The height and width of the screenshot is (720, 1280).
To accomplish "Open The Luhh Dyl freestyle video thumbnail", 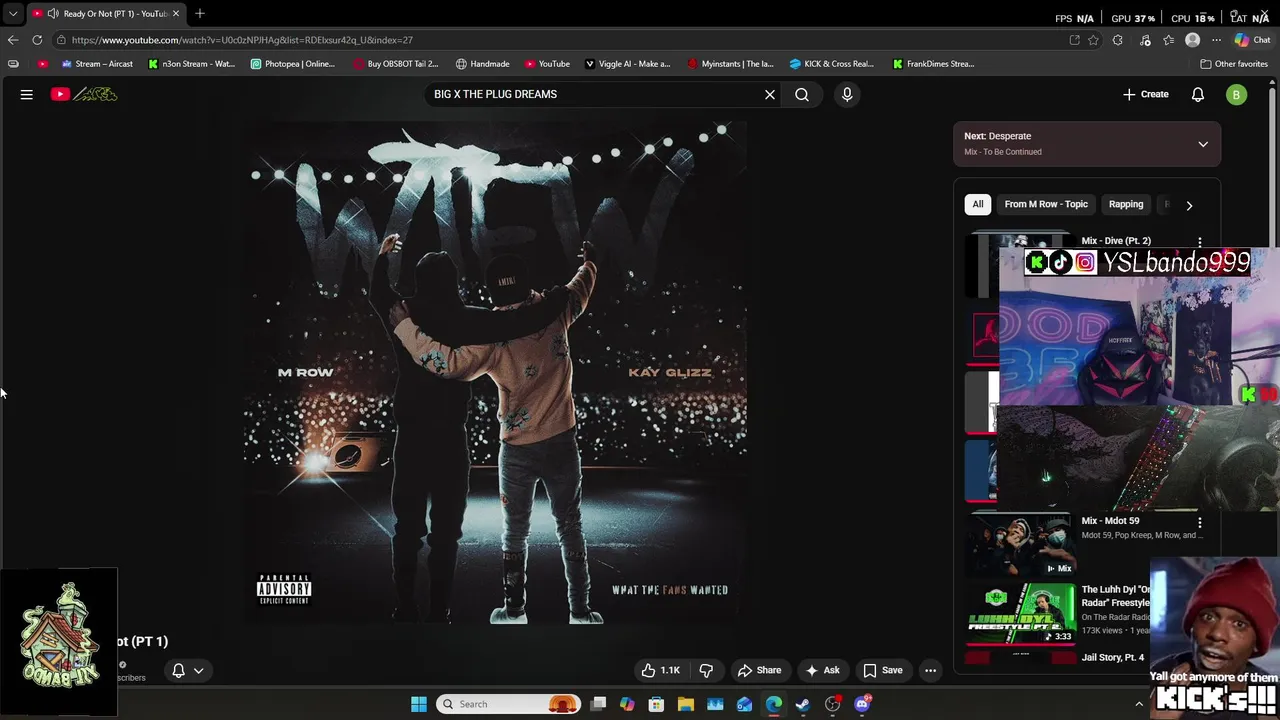I will (x=1020, y=613).
